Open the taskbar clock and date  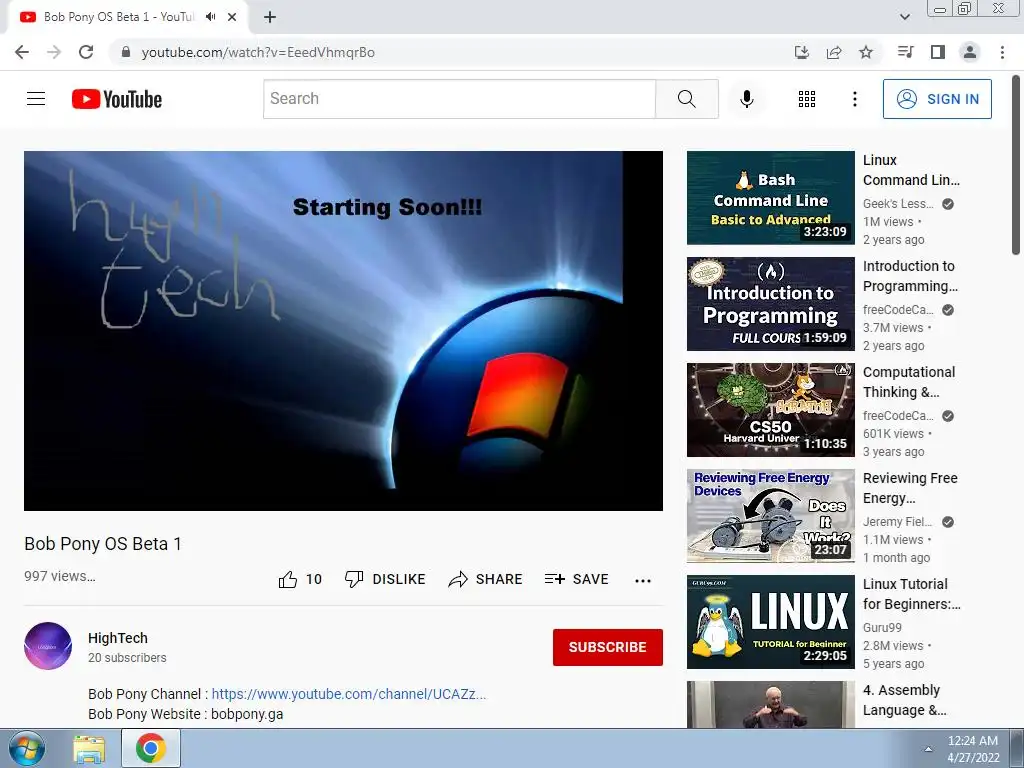tap(973, 749)
